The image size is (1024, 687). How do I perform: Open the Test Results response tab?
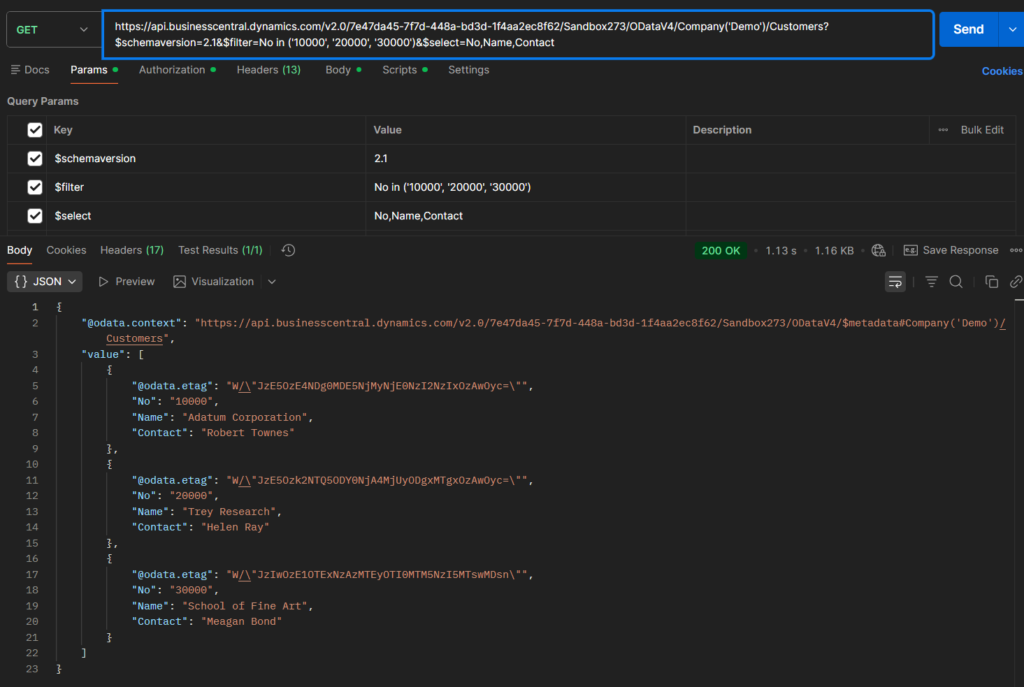point(219,250)
